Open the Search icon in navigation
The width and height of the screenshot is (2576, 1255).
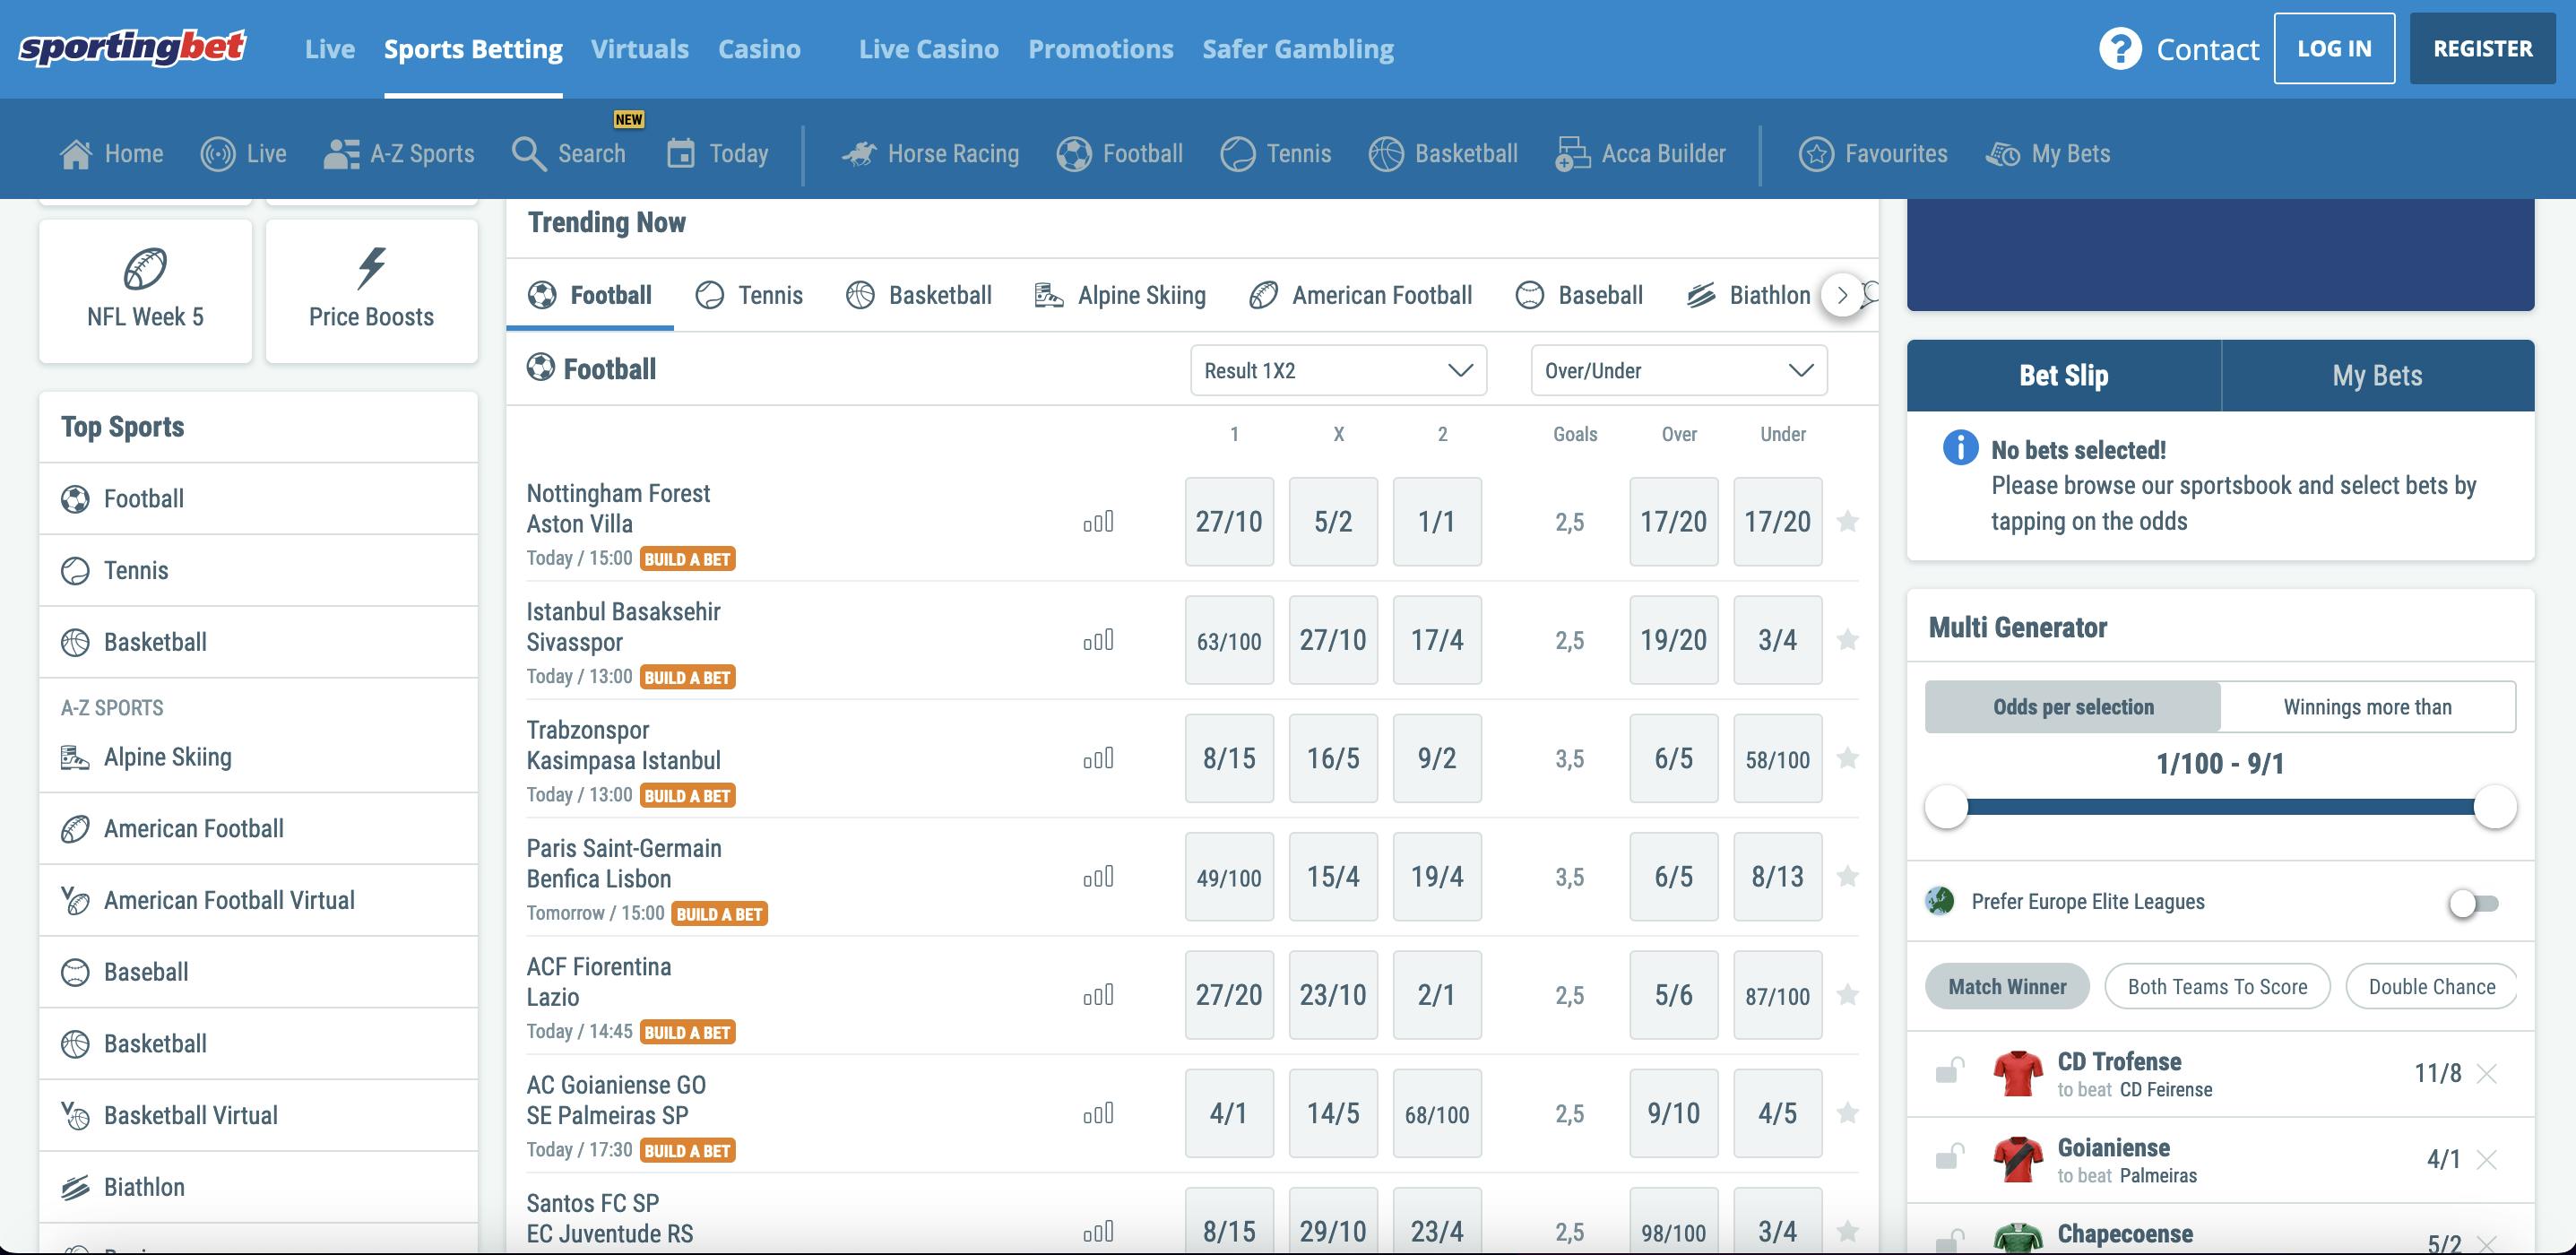click(x=528, y=154)
